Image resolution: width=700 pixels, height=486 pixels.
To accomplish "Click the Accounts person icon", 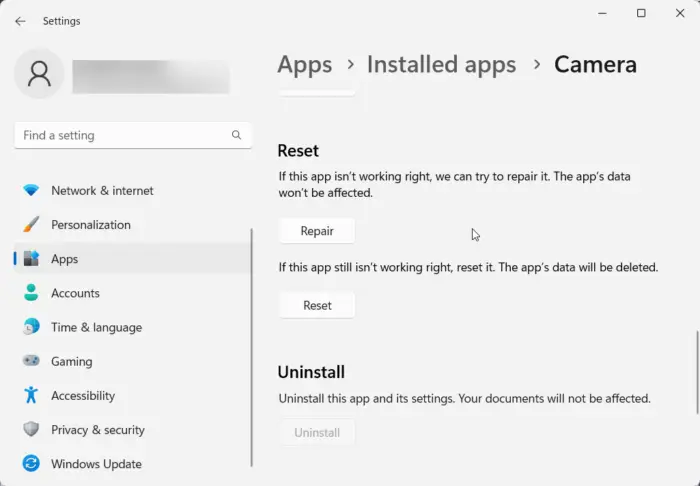I will 31,293.
